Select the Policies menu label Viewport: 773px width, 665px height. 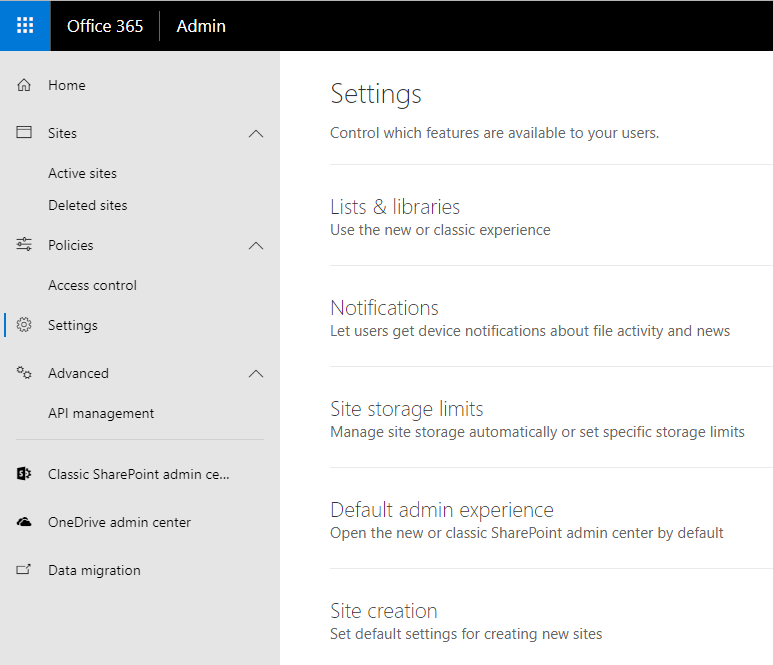pos(70,245)
